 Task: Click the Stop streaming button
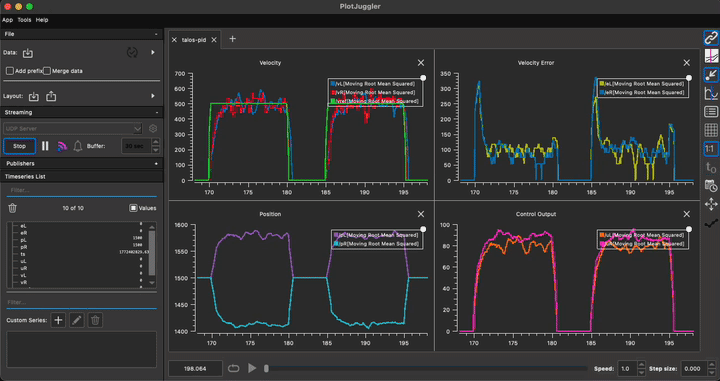19,146
